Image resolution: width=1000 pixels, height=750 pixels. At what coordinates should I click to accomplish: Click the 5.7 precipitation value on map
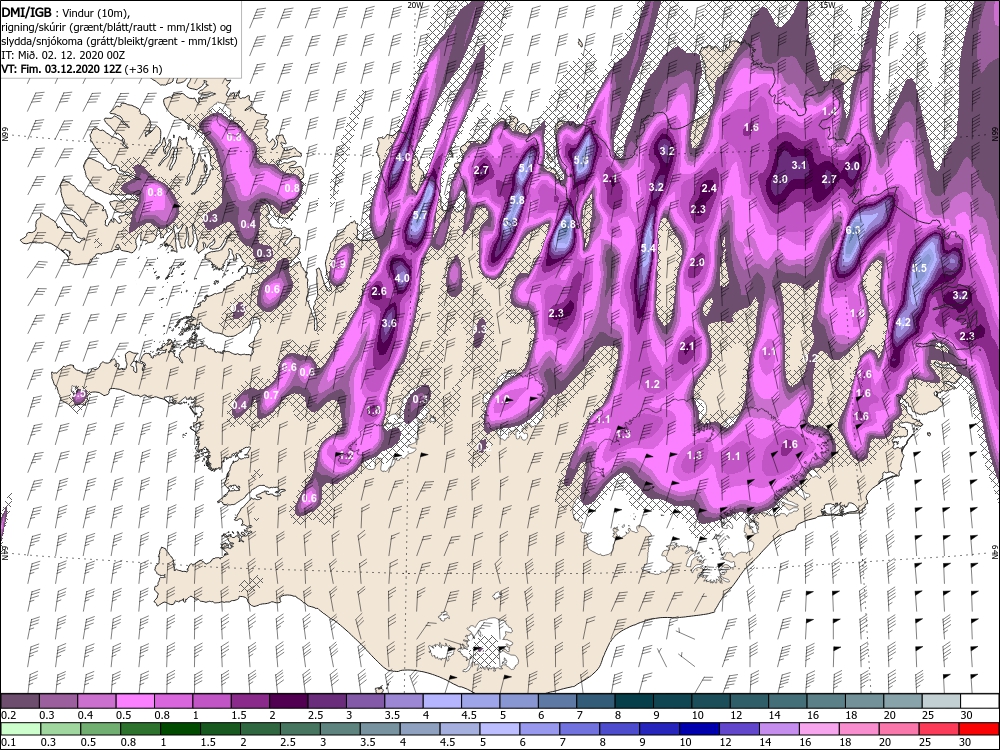click(x=420, y=216)
